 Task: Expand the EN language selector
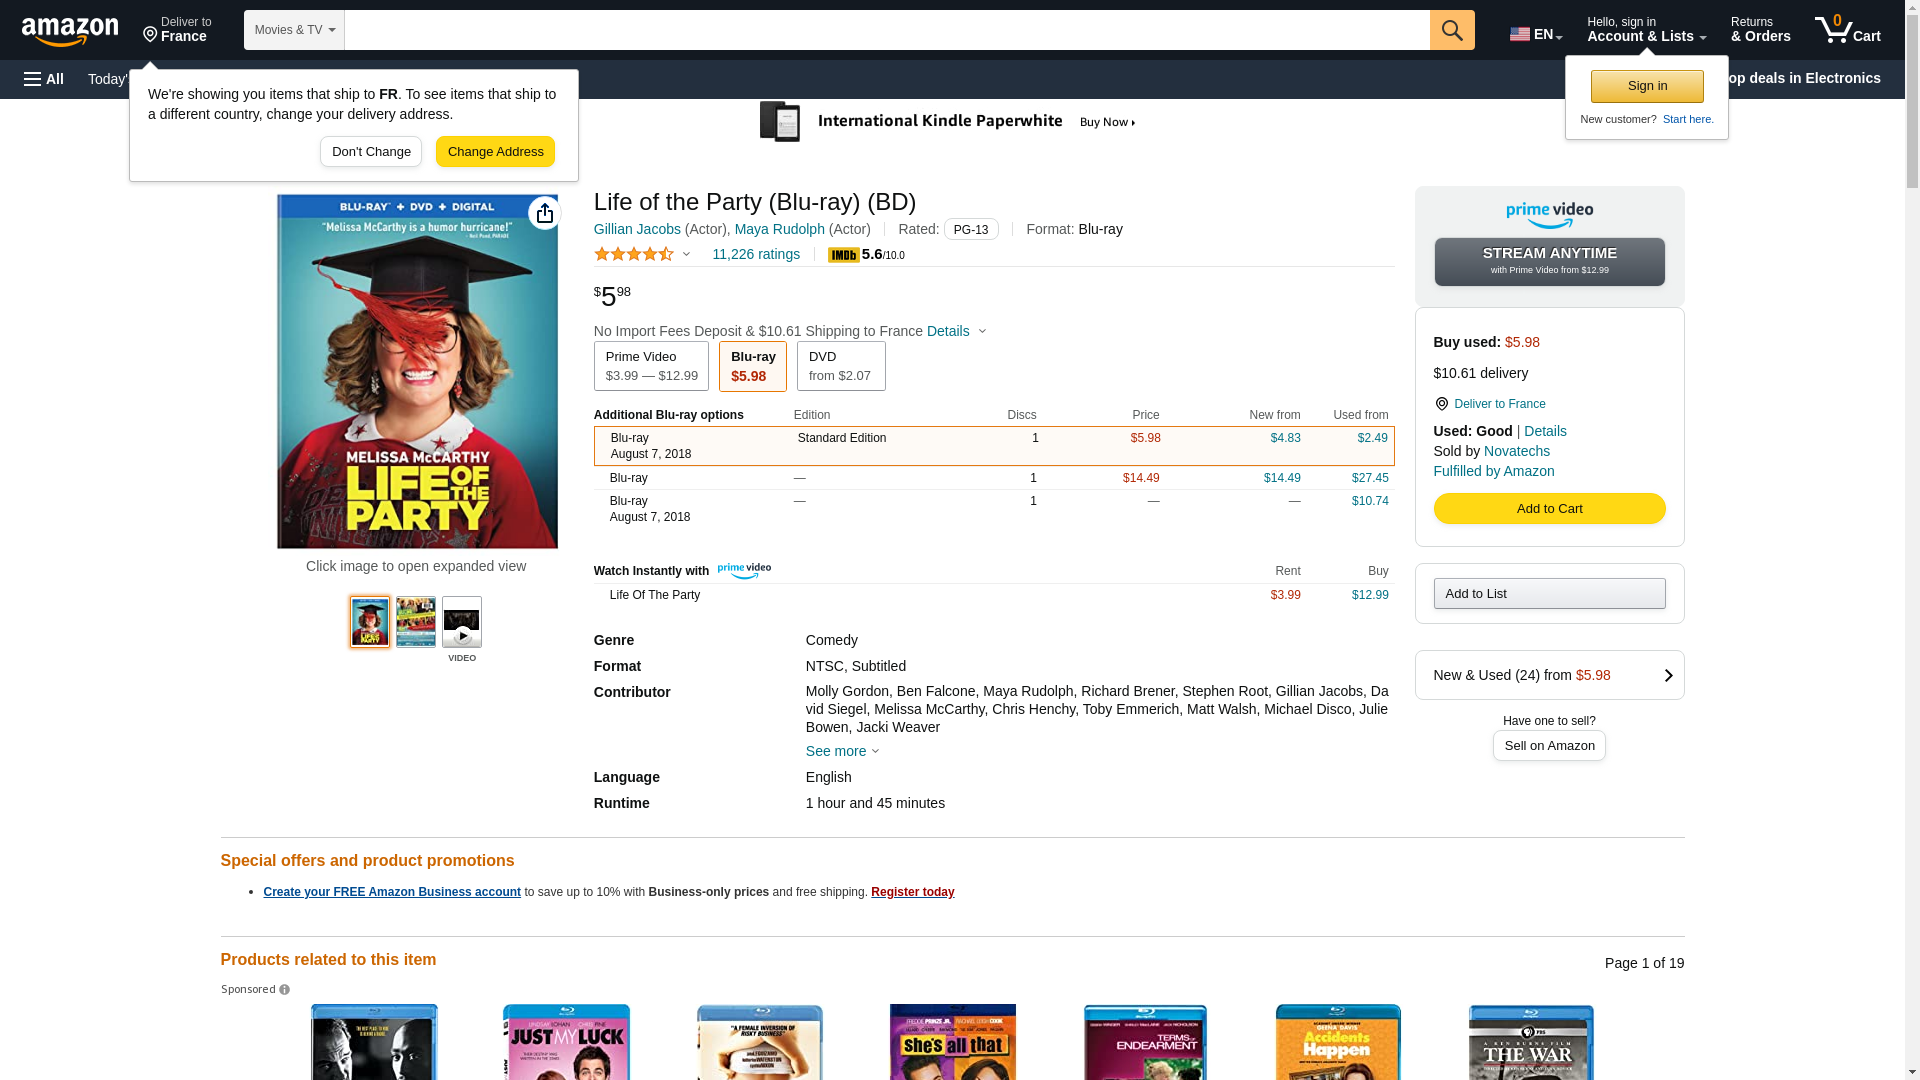coord(1536,34)
